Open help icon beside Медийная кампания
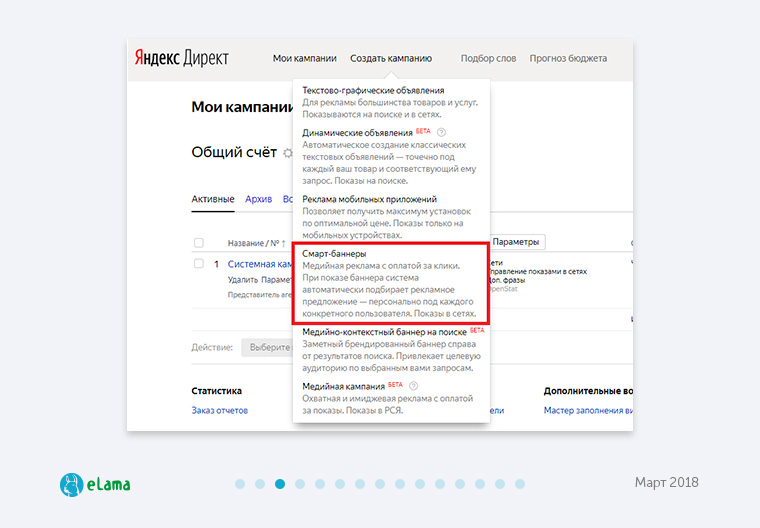Screen dimensions: 760x528 (413, 385)
